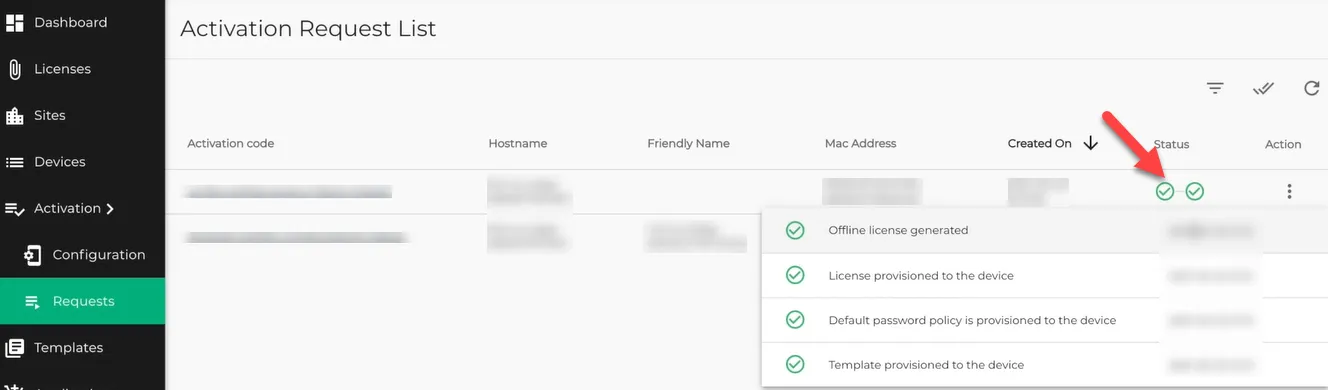Click the Status column header
The width and height of the screenshot is (1328, 390).
point(1171,144)
